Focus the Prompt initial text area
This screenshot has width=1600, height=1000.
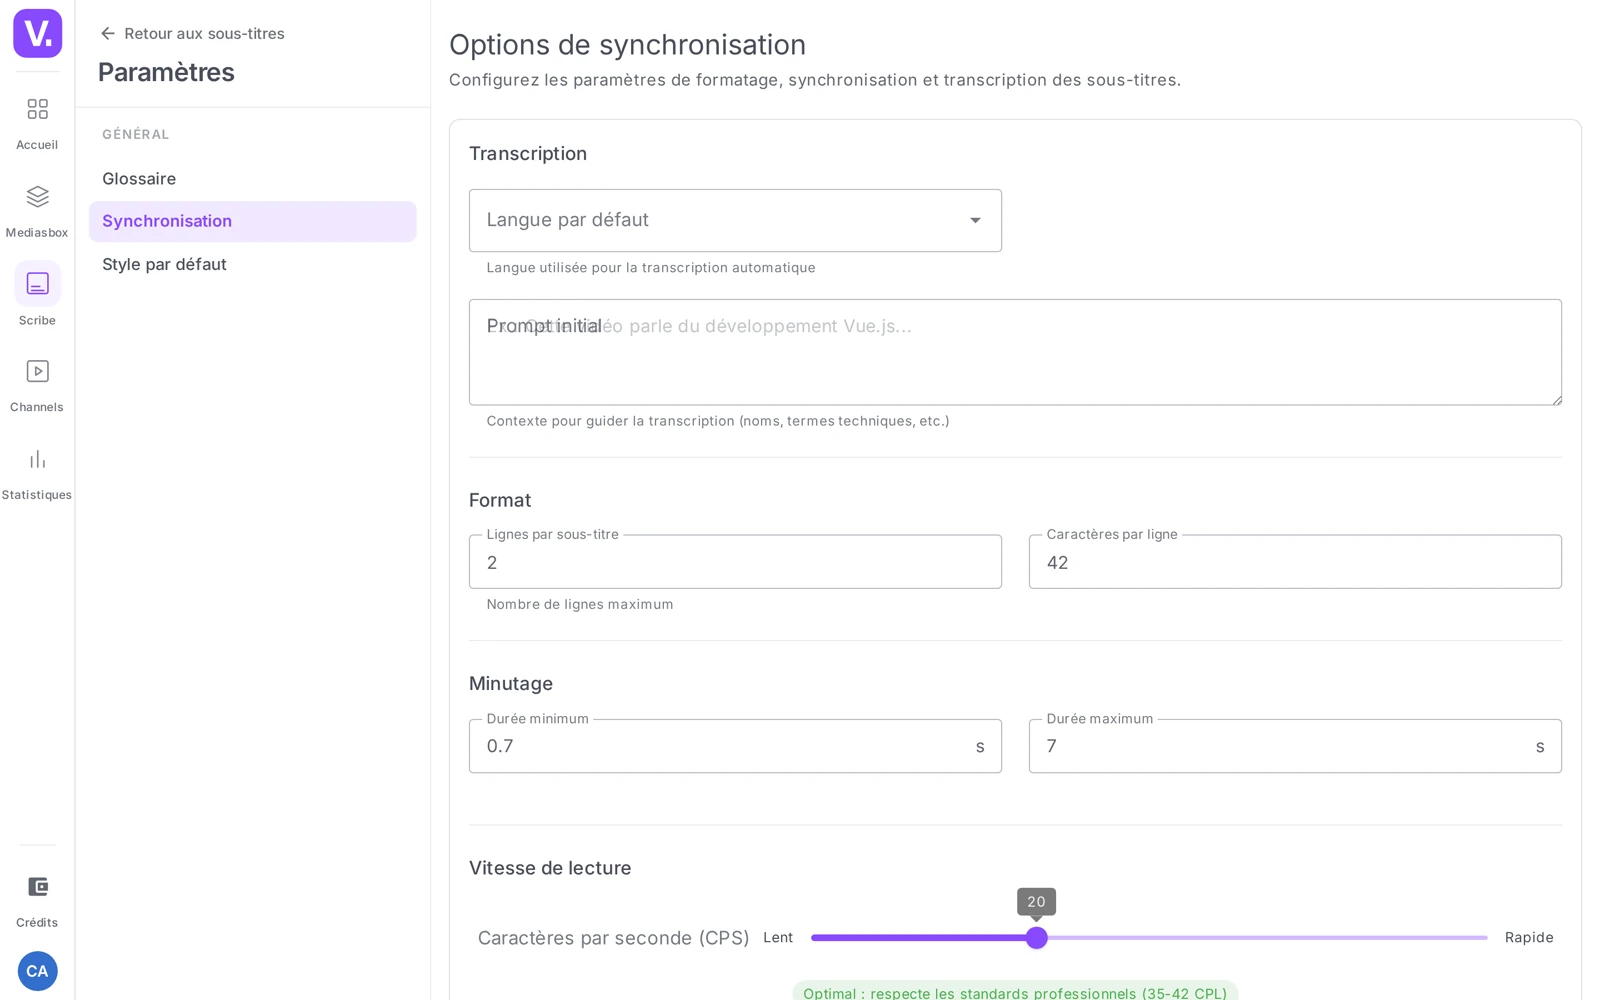[x=1015, y=352]
